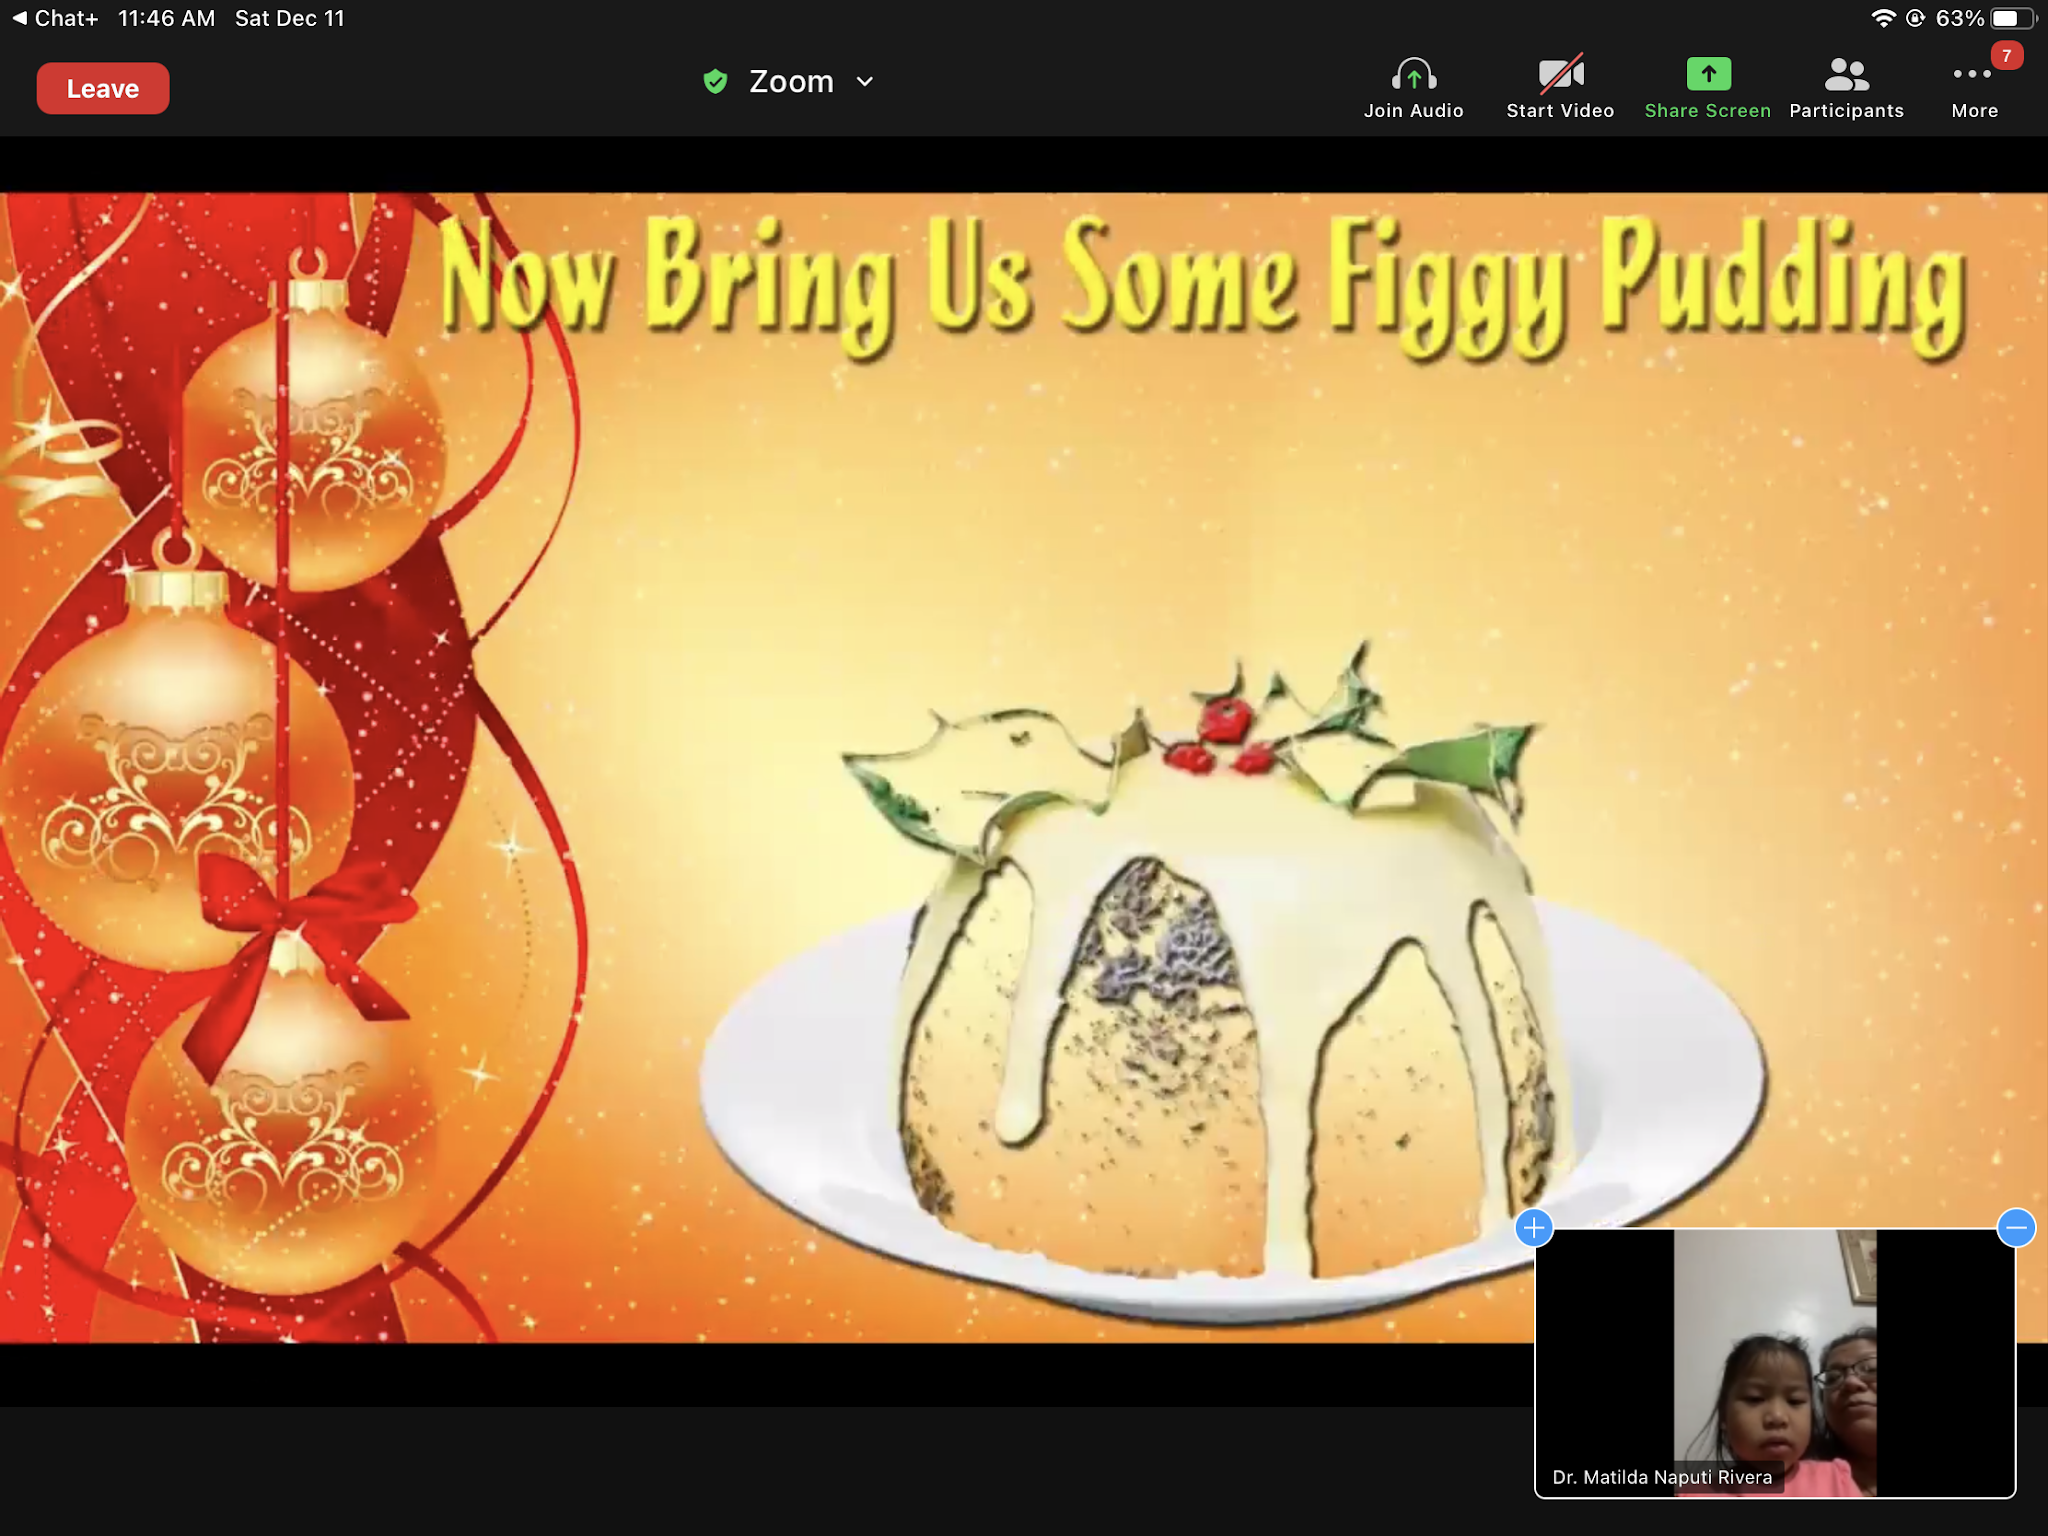2048x1536 pixels.
Task: Return to Chat+ via back arrow
Action: tap(19, 18)
